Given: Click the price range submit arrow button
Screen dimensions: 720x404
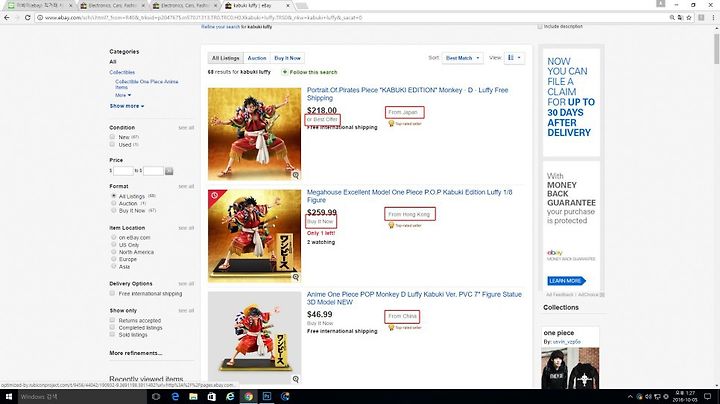Looking at the screenshot, I should [169, 171].
